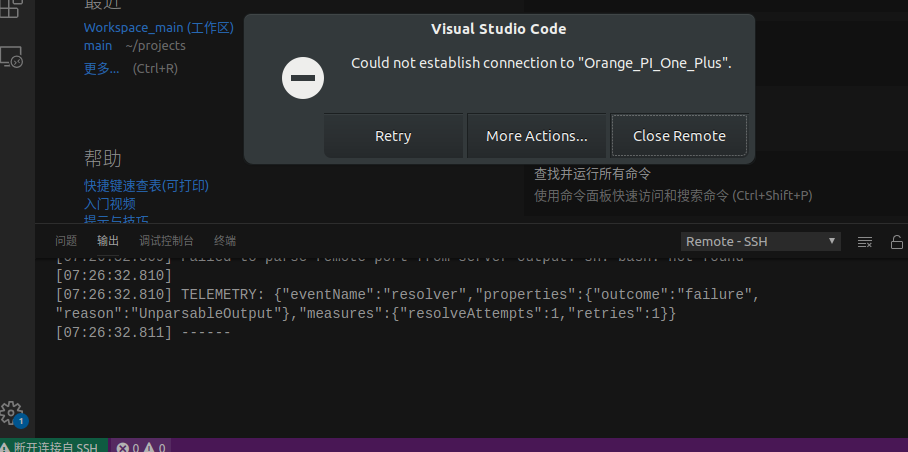Image resolution: width=908 pixels, height=452 pixels.
Task: Switch to the 输出 panel tab
Action: [x=108, y=241]
